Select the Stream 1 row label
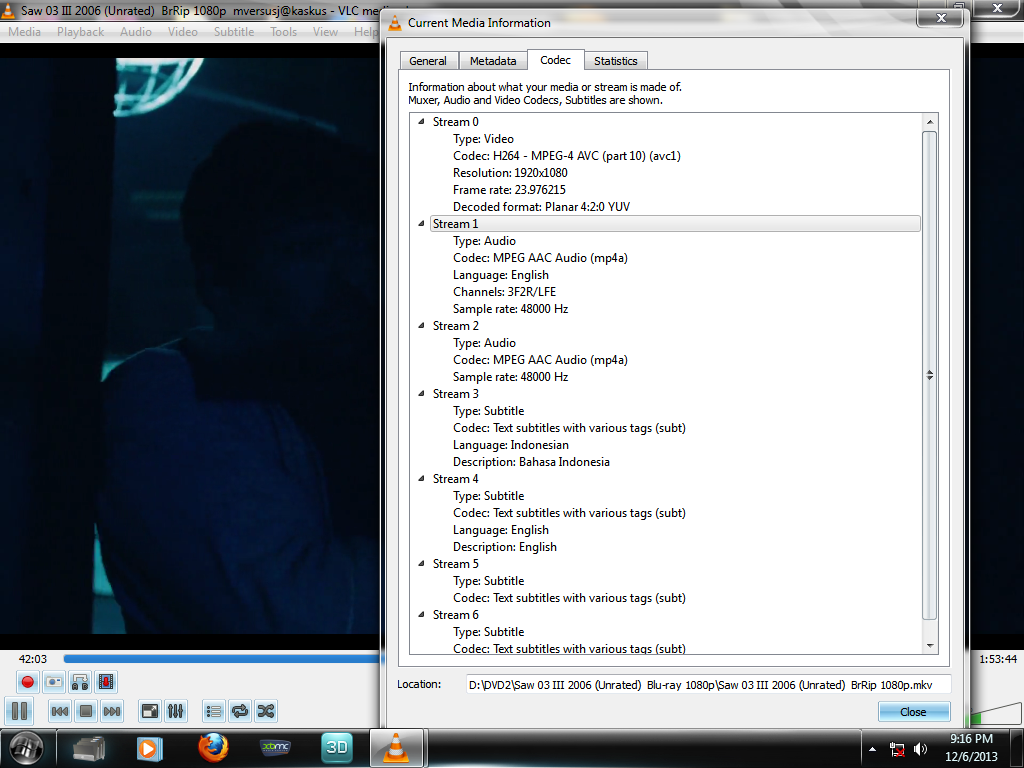 pyautogui.click(x=456, y=224)
